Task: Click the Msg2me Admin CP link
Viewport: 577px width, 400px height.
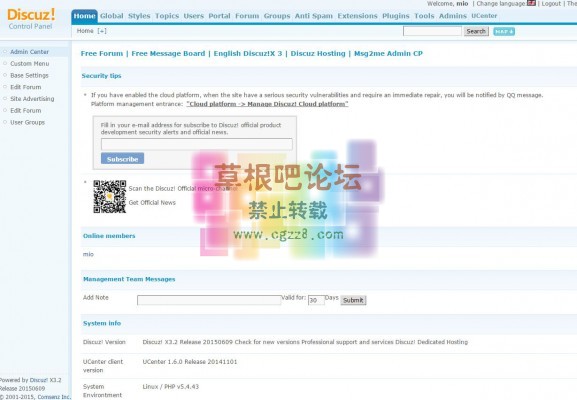Action: point(388,54)
